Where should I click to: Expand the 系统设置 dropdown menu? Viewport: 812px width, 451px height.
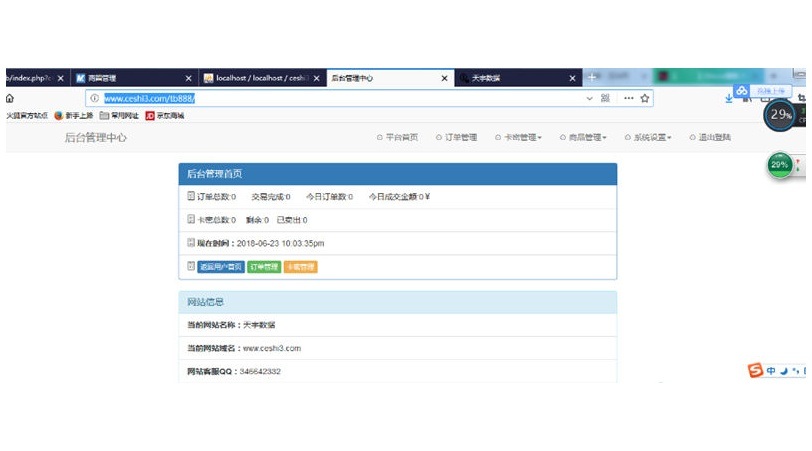point(648,137)
